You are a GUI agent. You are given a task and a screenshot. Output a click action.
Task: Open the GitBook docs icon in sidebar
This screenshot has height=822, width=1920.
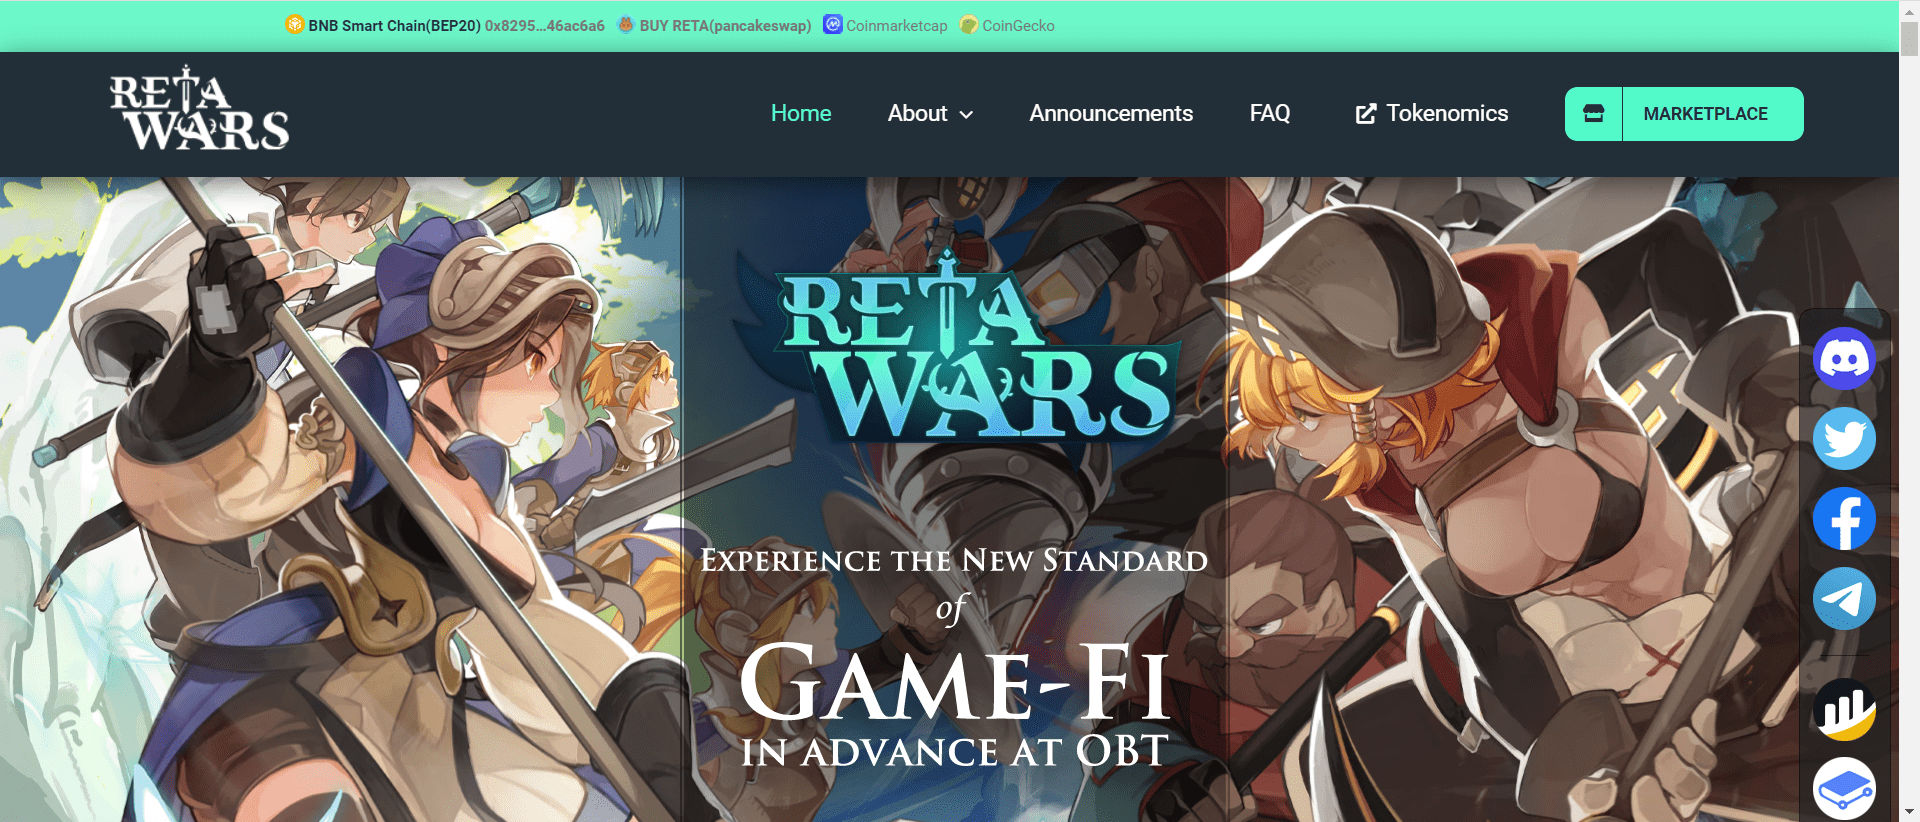pyautogui.click(x=1844, y=789)
